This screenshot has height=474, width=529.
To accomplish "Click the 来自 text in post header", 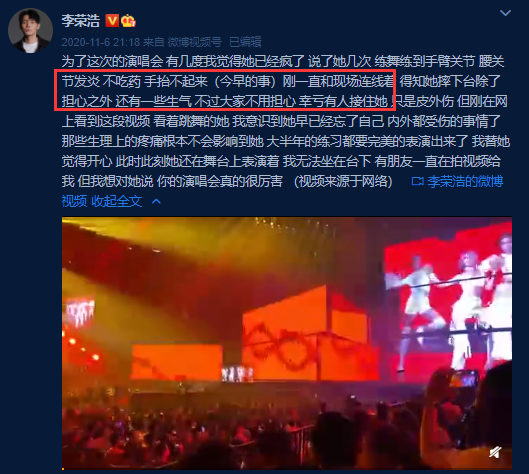I will point(154,42).
